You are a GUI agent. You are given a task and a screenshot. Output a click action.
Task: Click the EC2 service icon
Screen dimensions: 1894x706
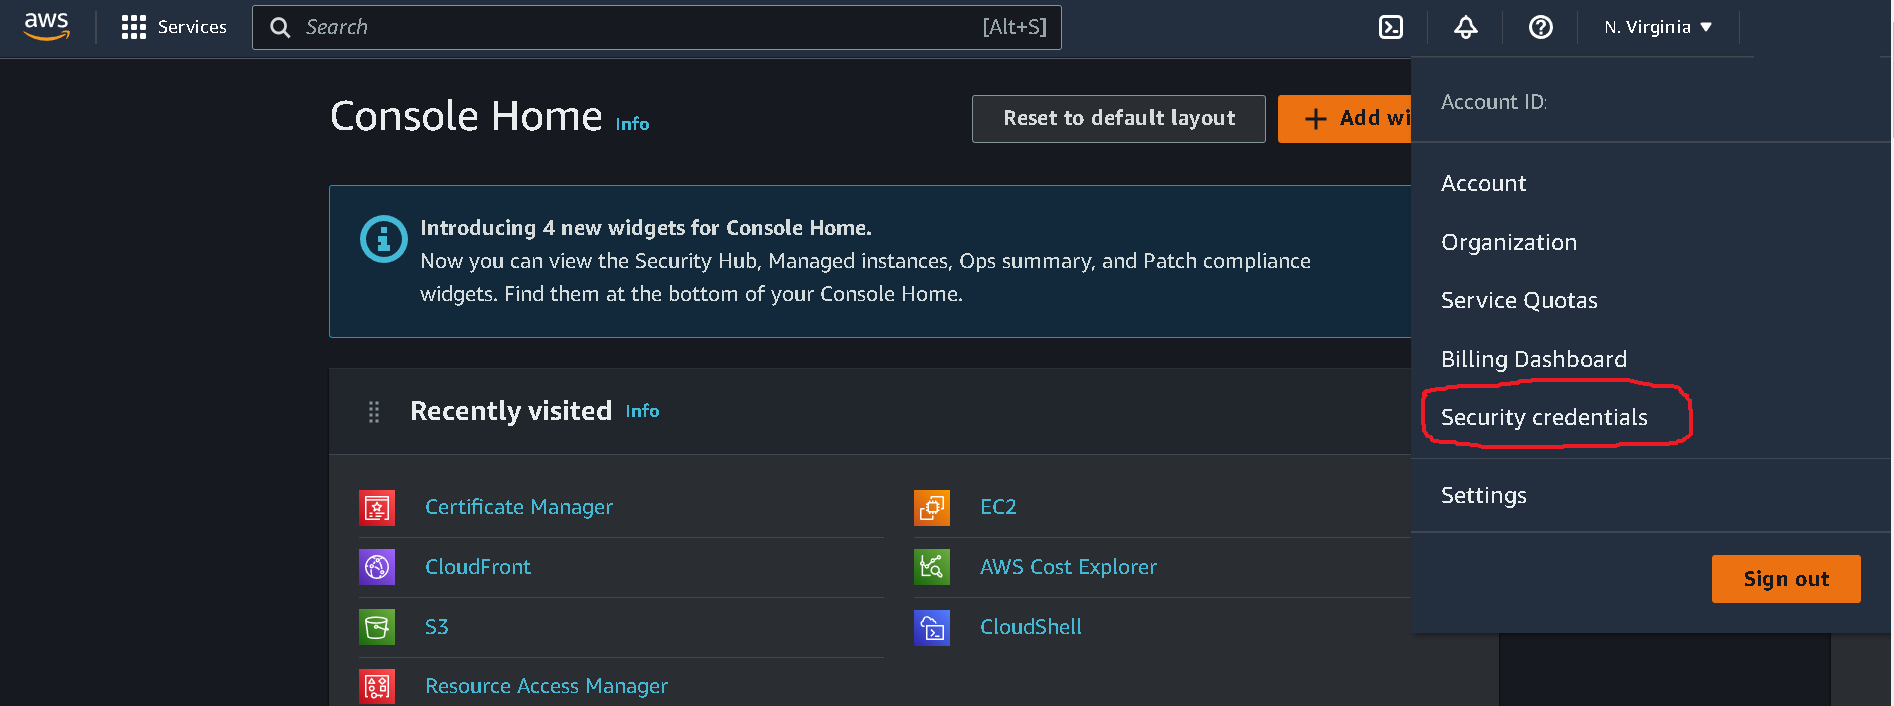tap(931, 508)
